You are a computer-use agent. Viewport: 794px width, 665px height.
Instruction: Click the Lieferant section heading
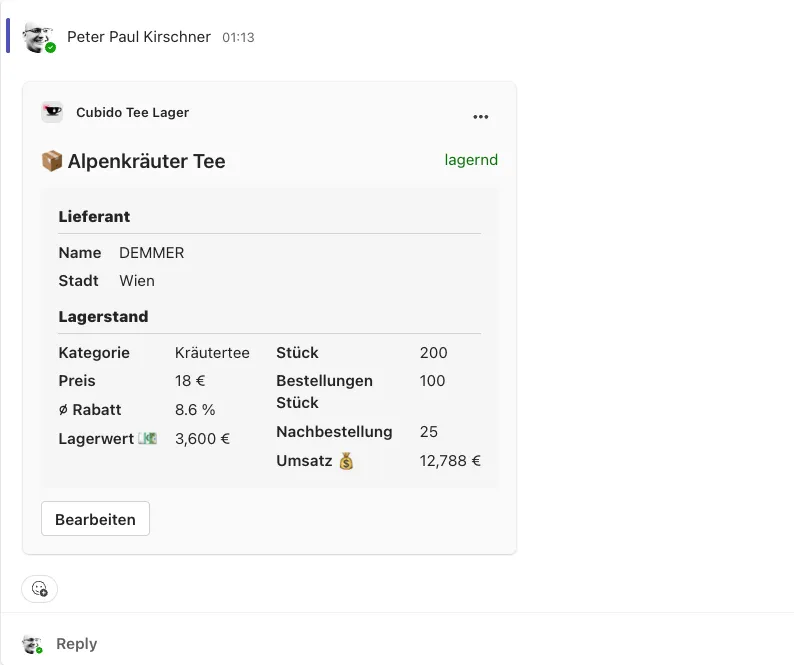94,216
